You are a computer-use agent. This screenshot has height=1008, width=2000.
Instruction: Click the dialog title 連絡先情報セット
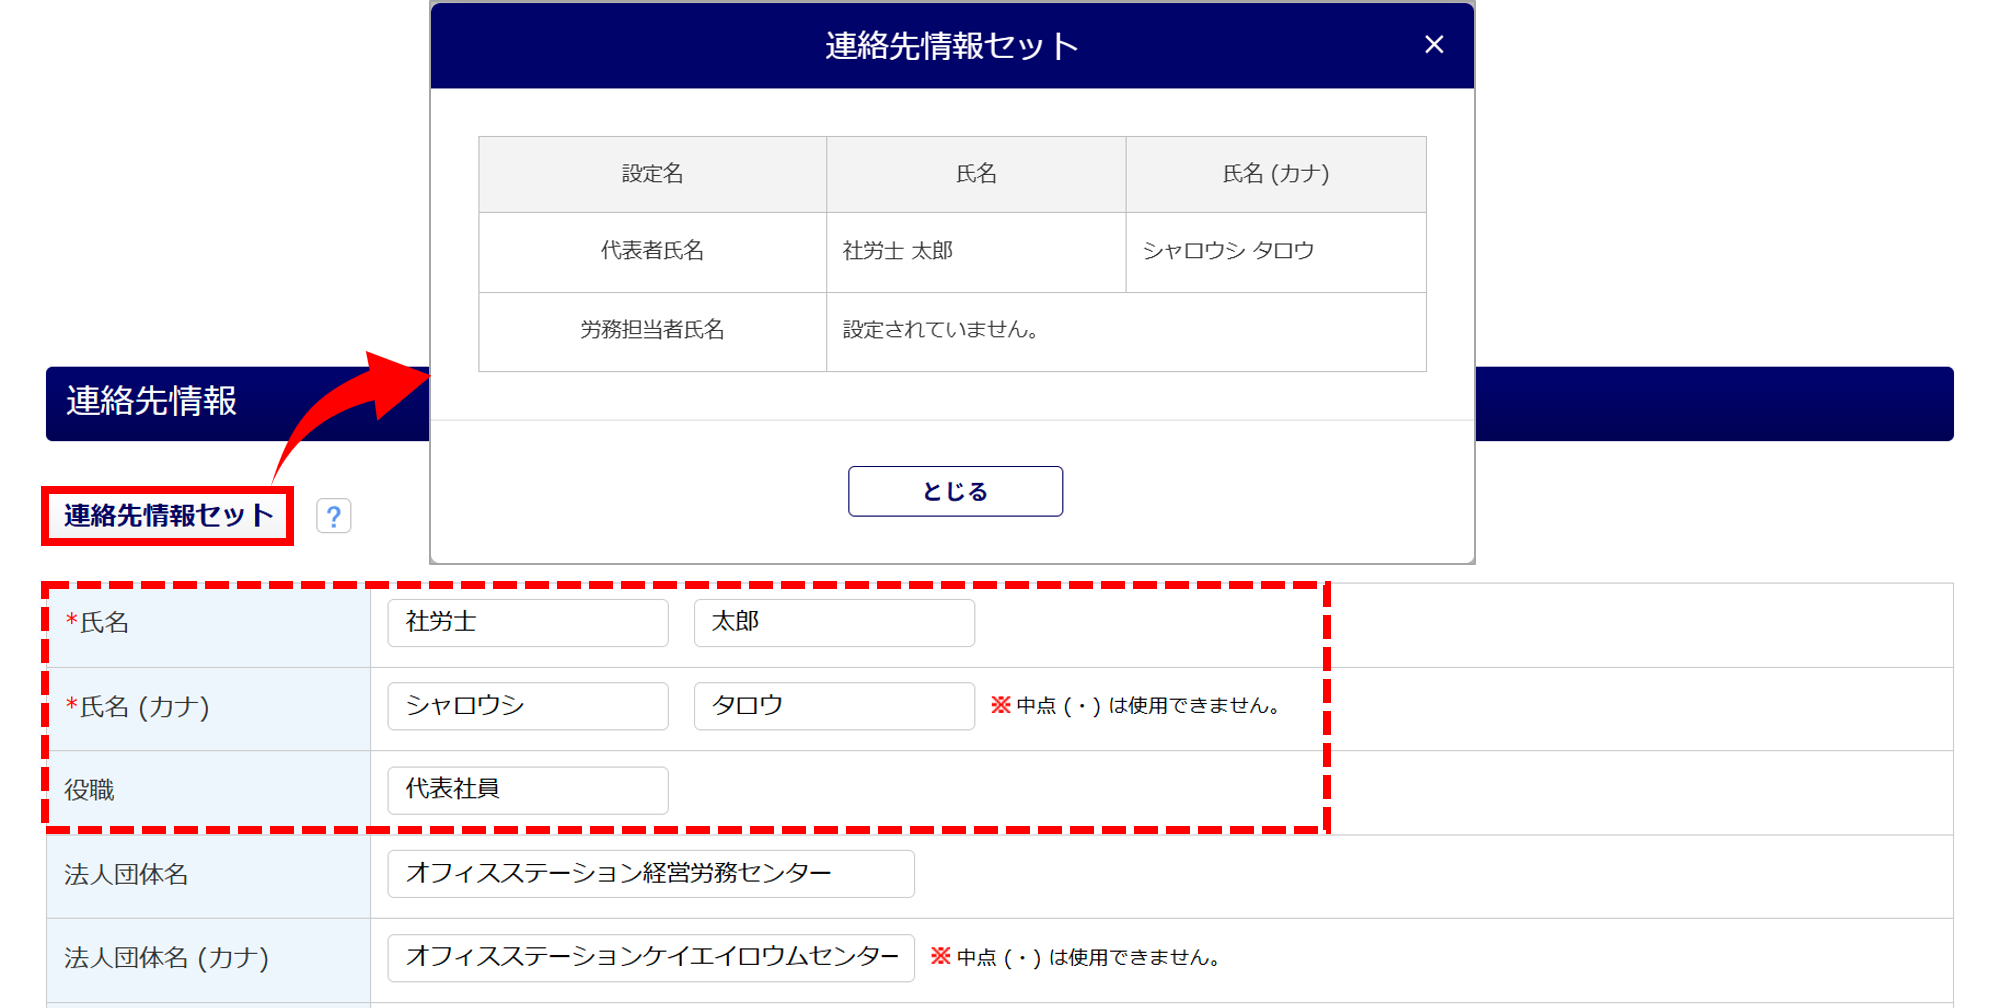point(952,46)
